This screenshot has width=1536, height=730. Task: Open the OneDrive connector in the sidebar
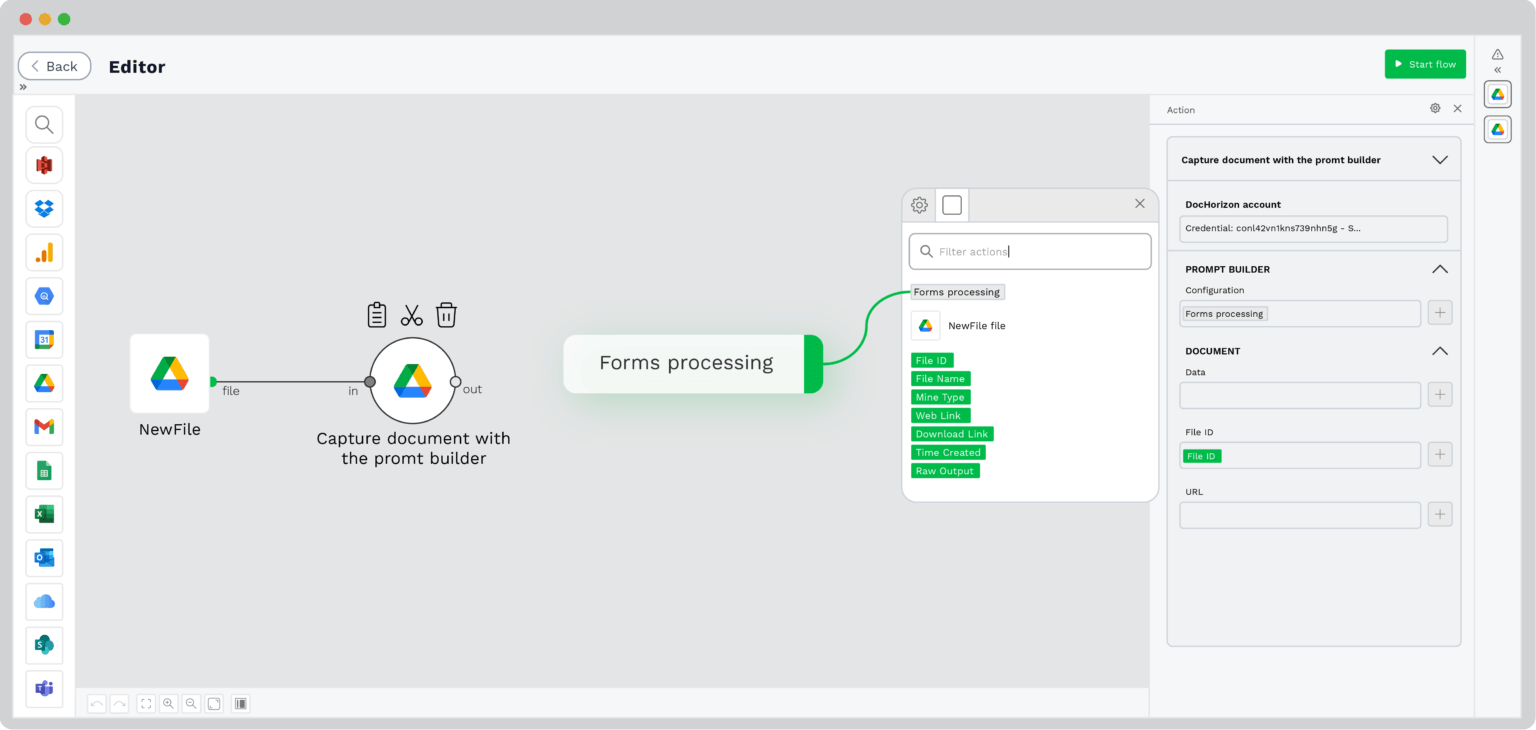pos(44,601)
